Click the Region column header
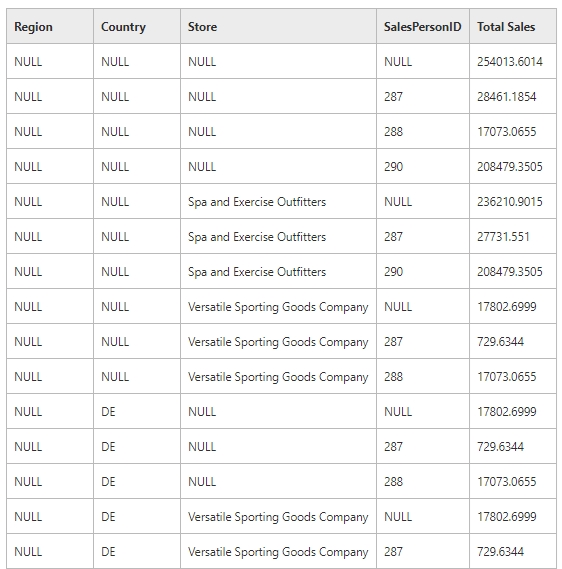The height and width of the screenshot is (569, 562). pyautogui.click(x=50, y=26)
